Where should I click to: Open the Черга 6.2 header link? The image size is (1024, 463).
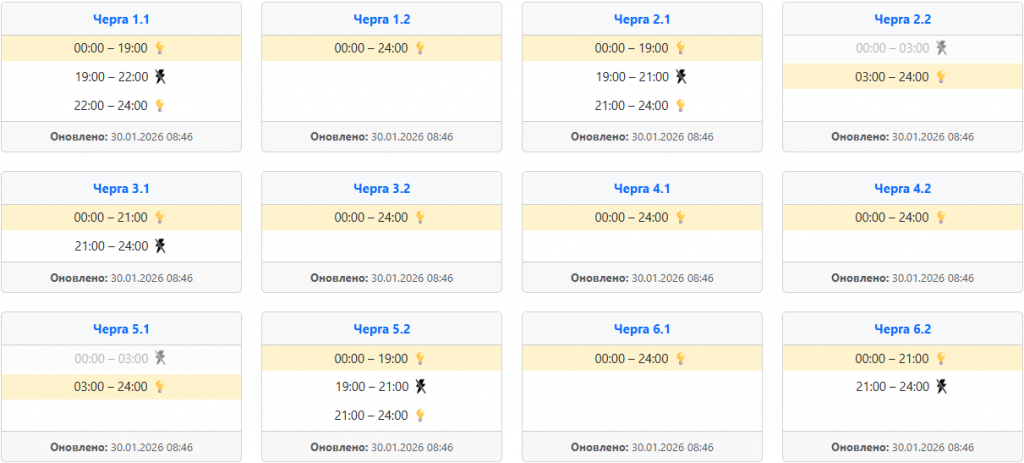[902, 329]
